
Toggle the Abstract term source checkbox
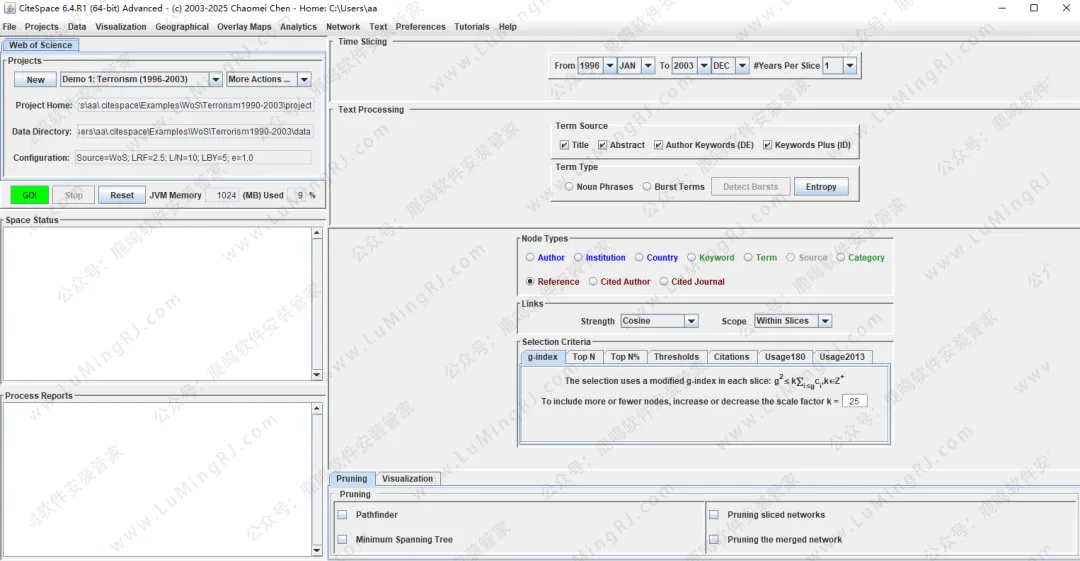tap(603, 145)
